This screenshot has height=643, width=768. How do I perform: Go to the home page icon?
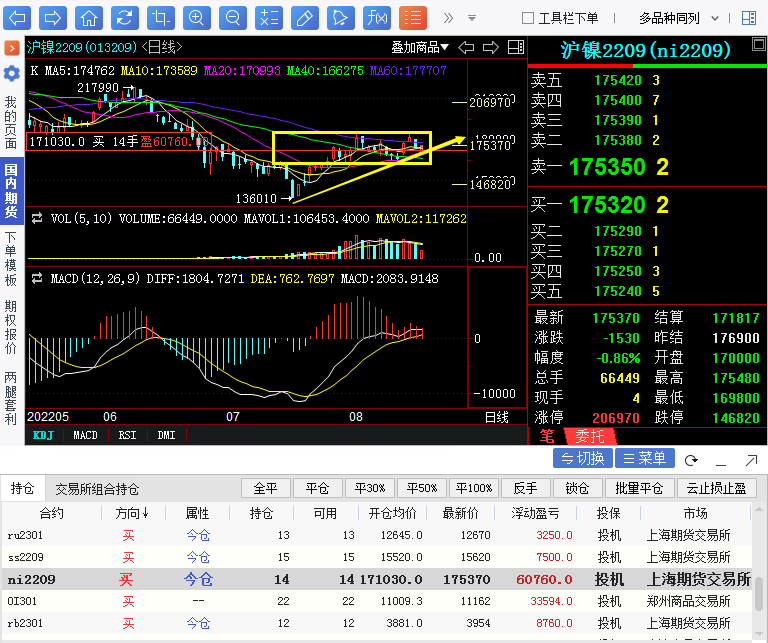(89, 17)
